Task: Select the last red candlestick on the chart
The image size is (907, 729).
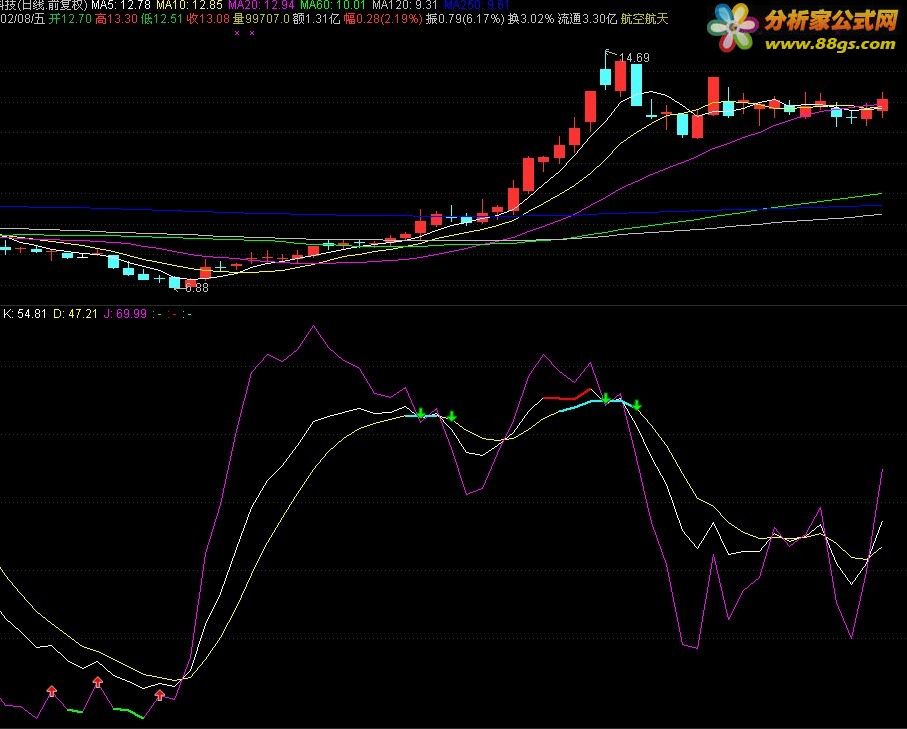Action: [883, 104]
